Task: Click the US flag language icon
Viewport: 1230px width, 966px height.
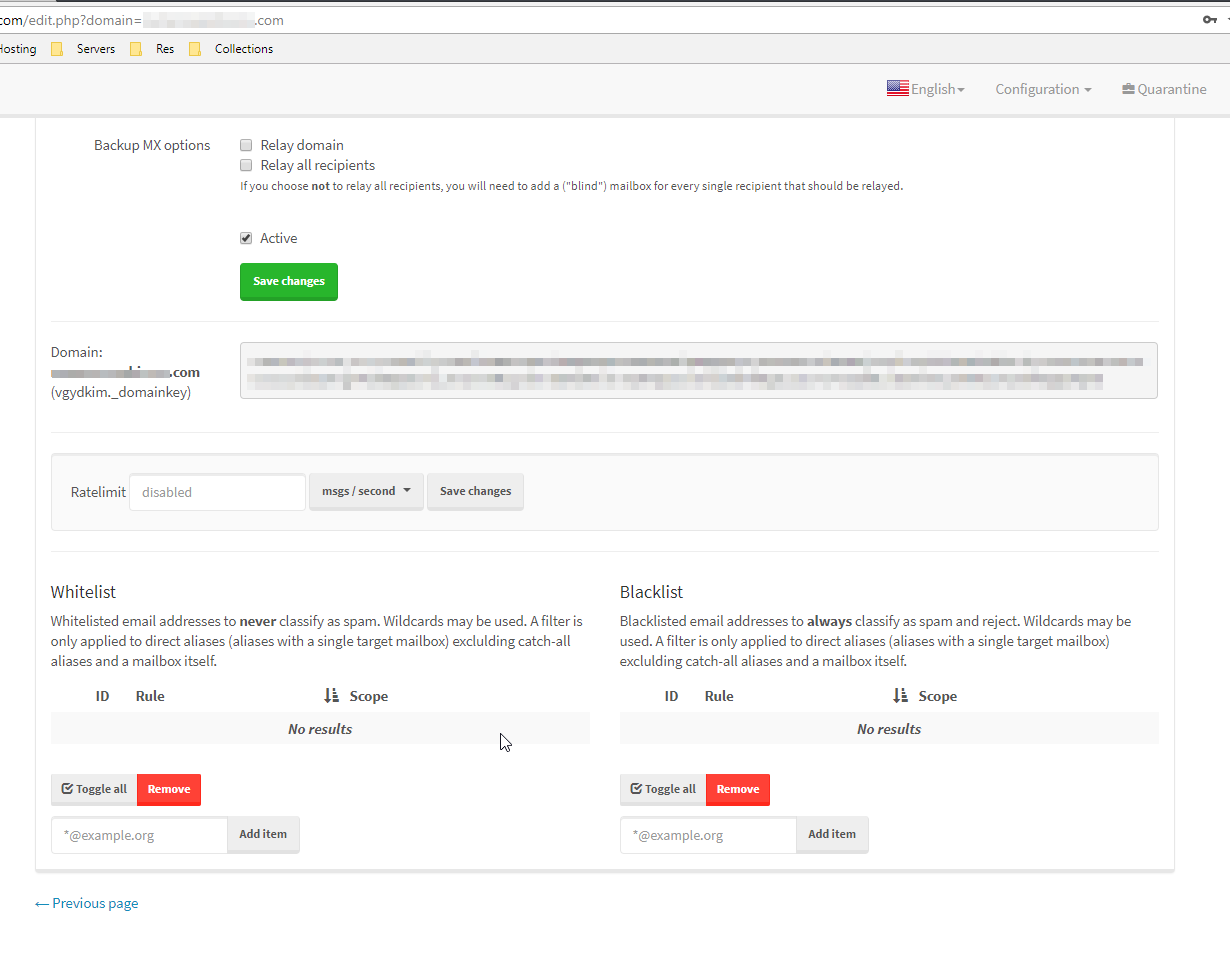Action: (x=897, y=88)
